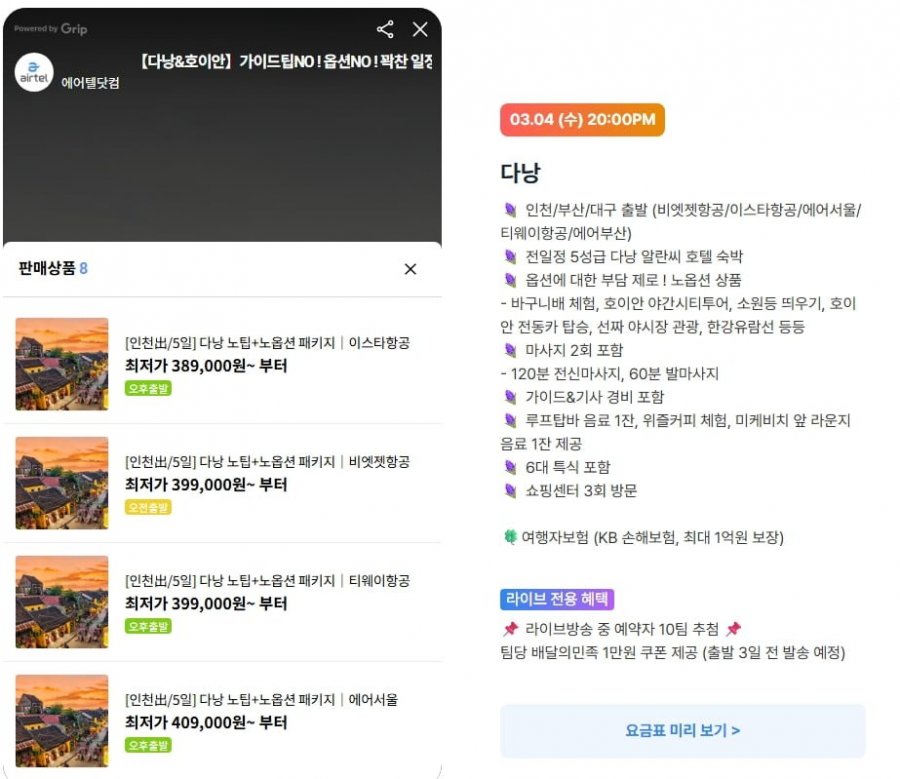
Task: Click the share icon in the header
Action: [x=385, y=29]
